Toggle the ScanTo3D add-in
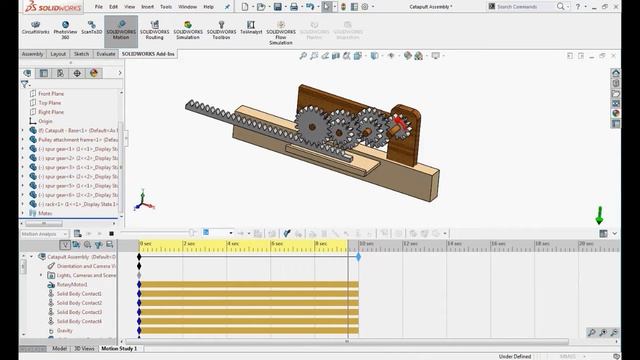Screen dimensions: 640x360 tap(91, 28)
